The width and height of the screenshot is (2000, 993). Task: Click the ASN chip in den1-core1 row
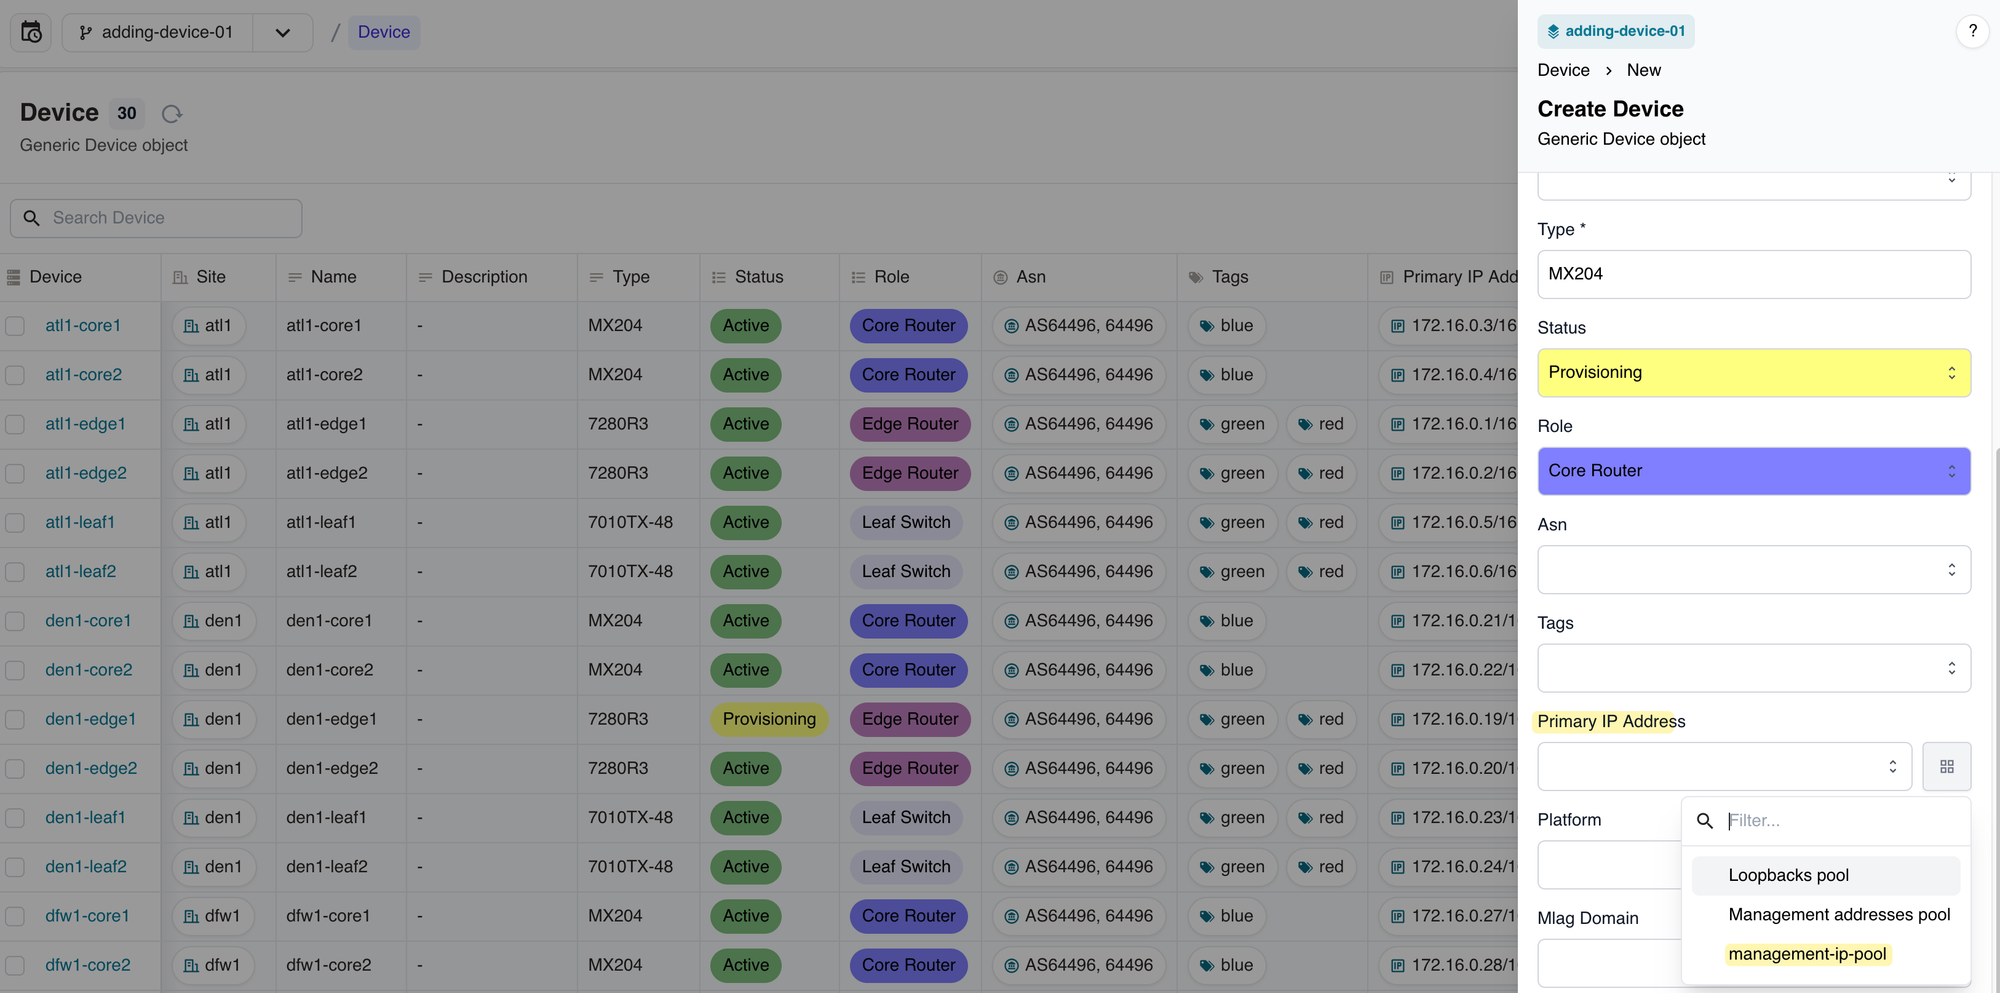[1079, 621]
